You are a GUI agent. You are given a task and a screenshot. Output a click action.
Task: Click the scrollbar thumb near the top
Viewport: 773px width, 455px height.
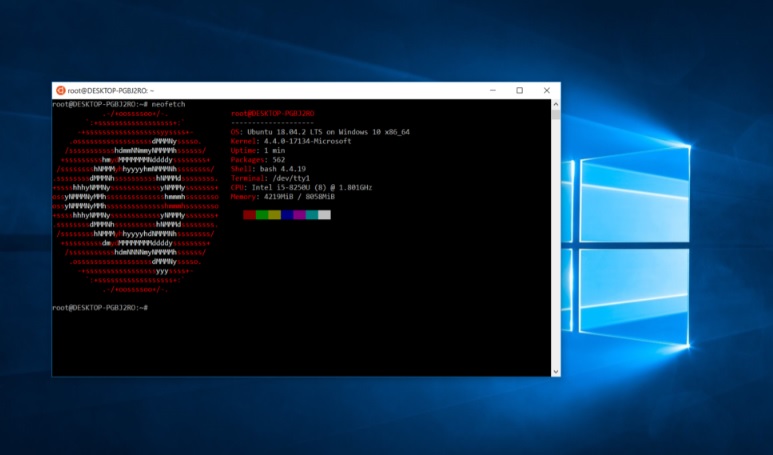pyautogui.click(x=556, y=114)
